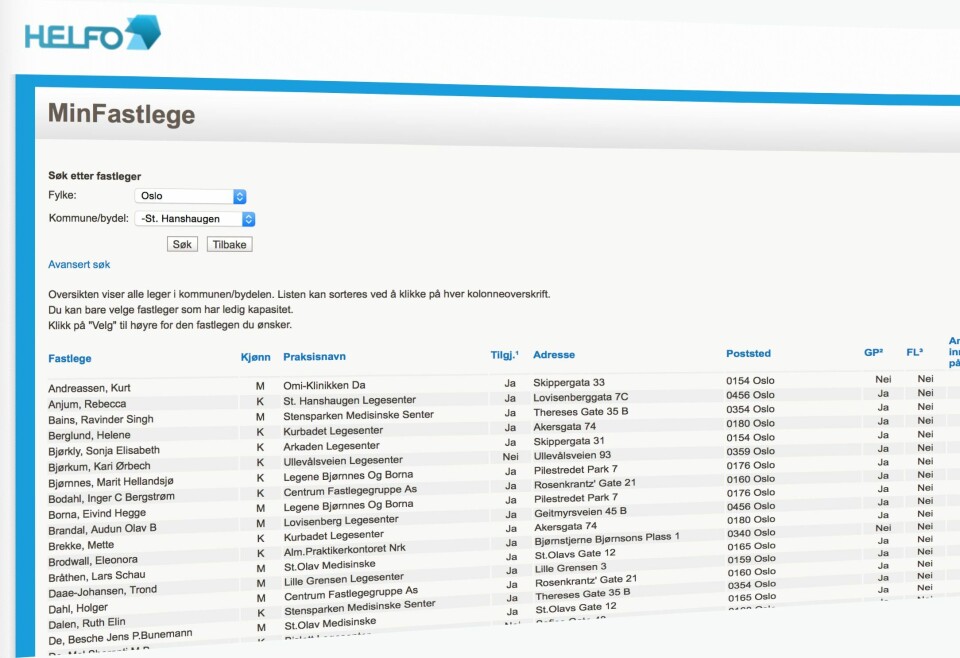
Task: Click the MinFastlege page heading
Action: (x=121, y=114)
